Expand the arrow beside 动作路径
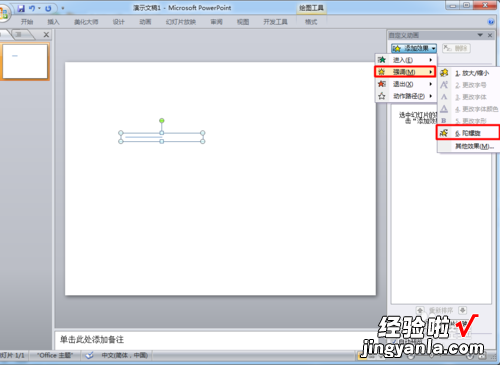The image size is (500, 365). click(431, 96)
